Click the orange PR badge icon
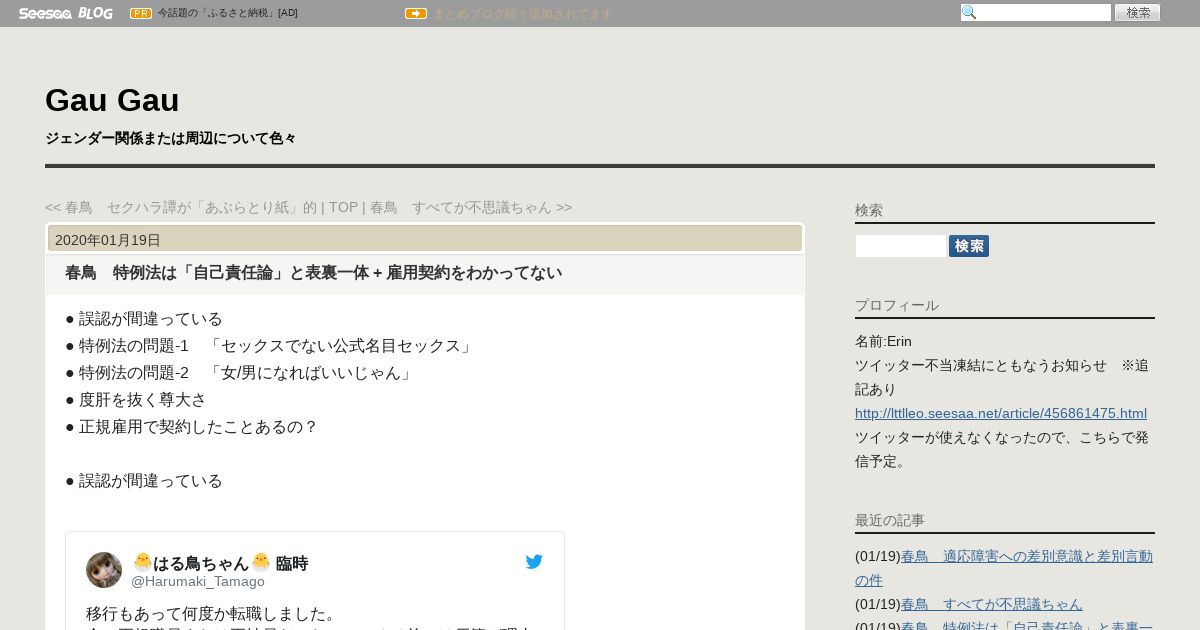Viewport: 1200px width, 630px height. pos(141,13)
